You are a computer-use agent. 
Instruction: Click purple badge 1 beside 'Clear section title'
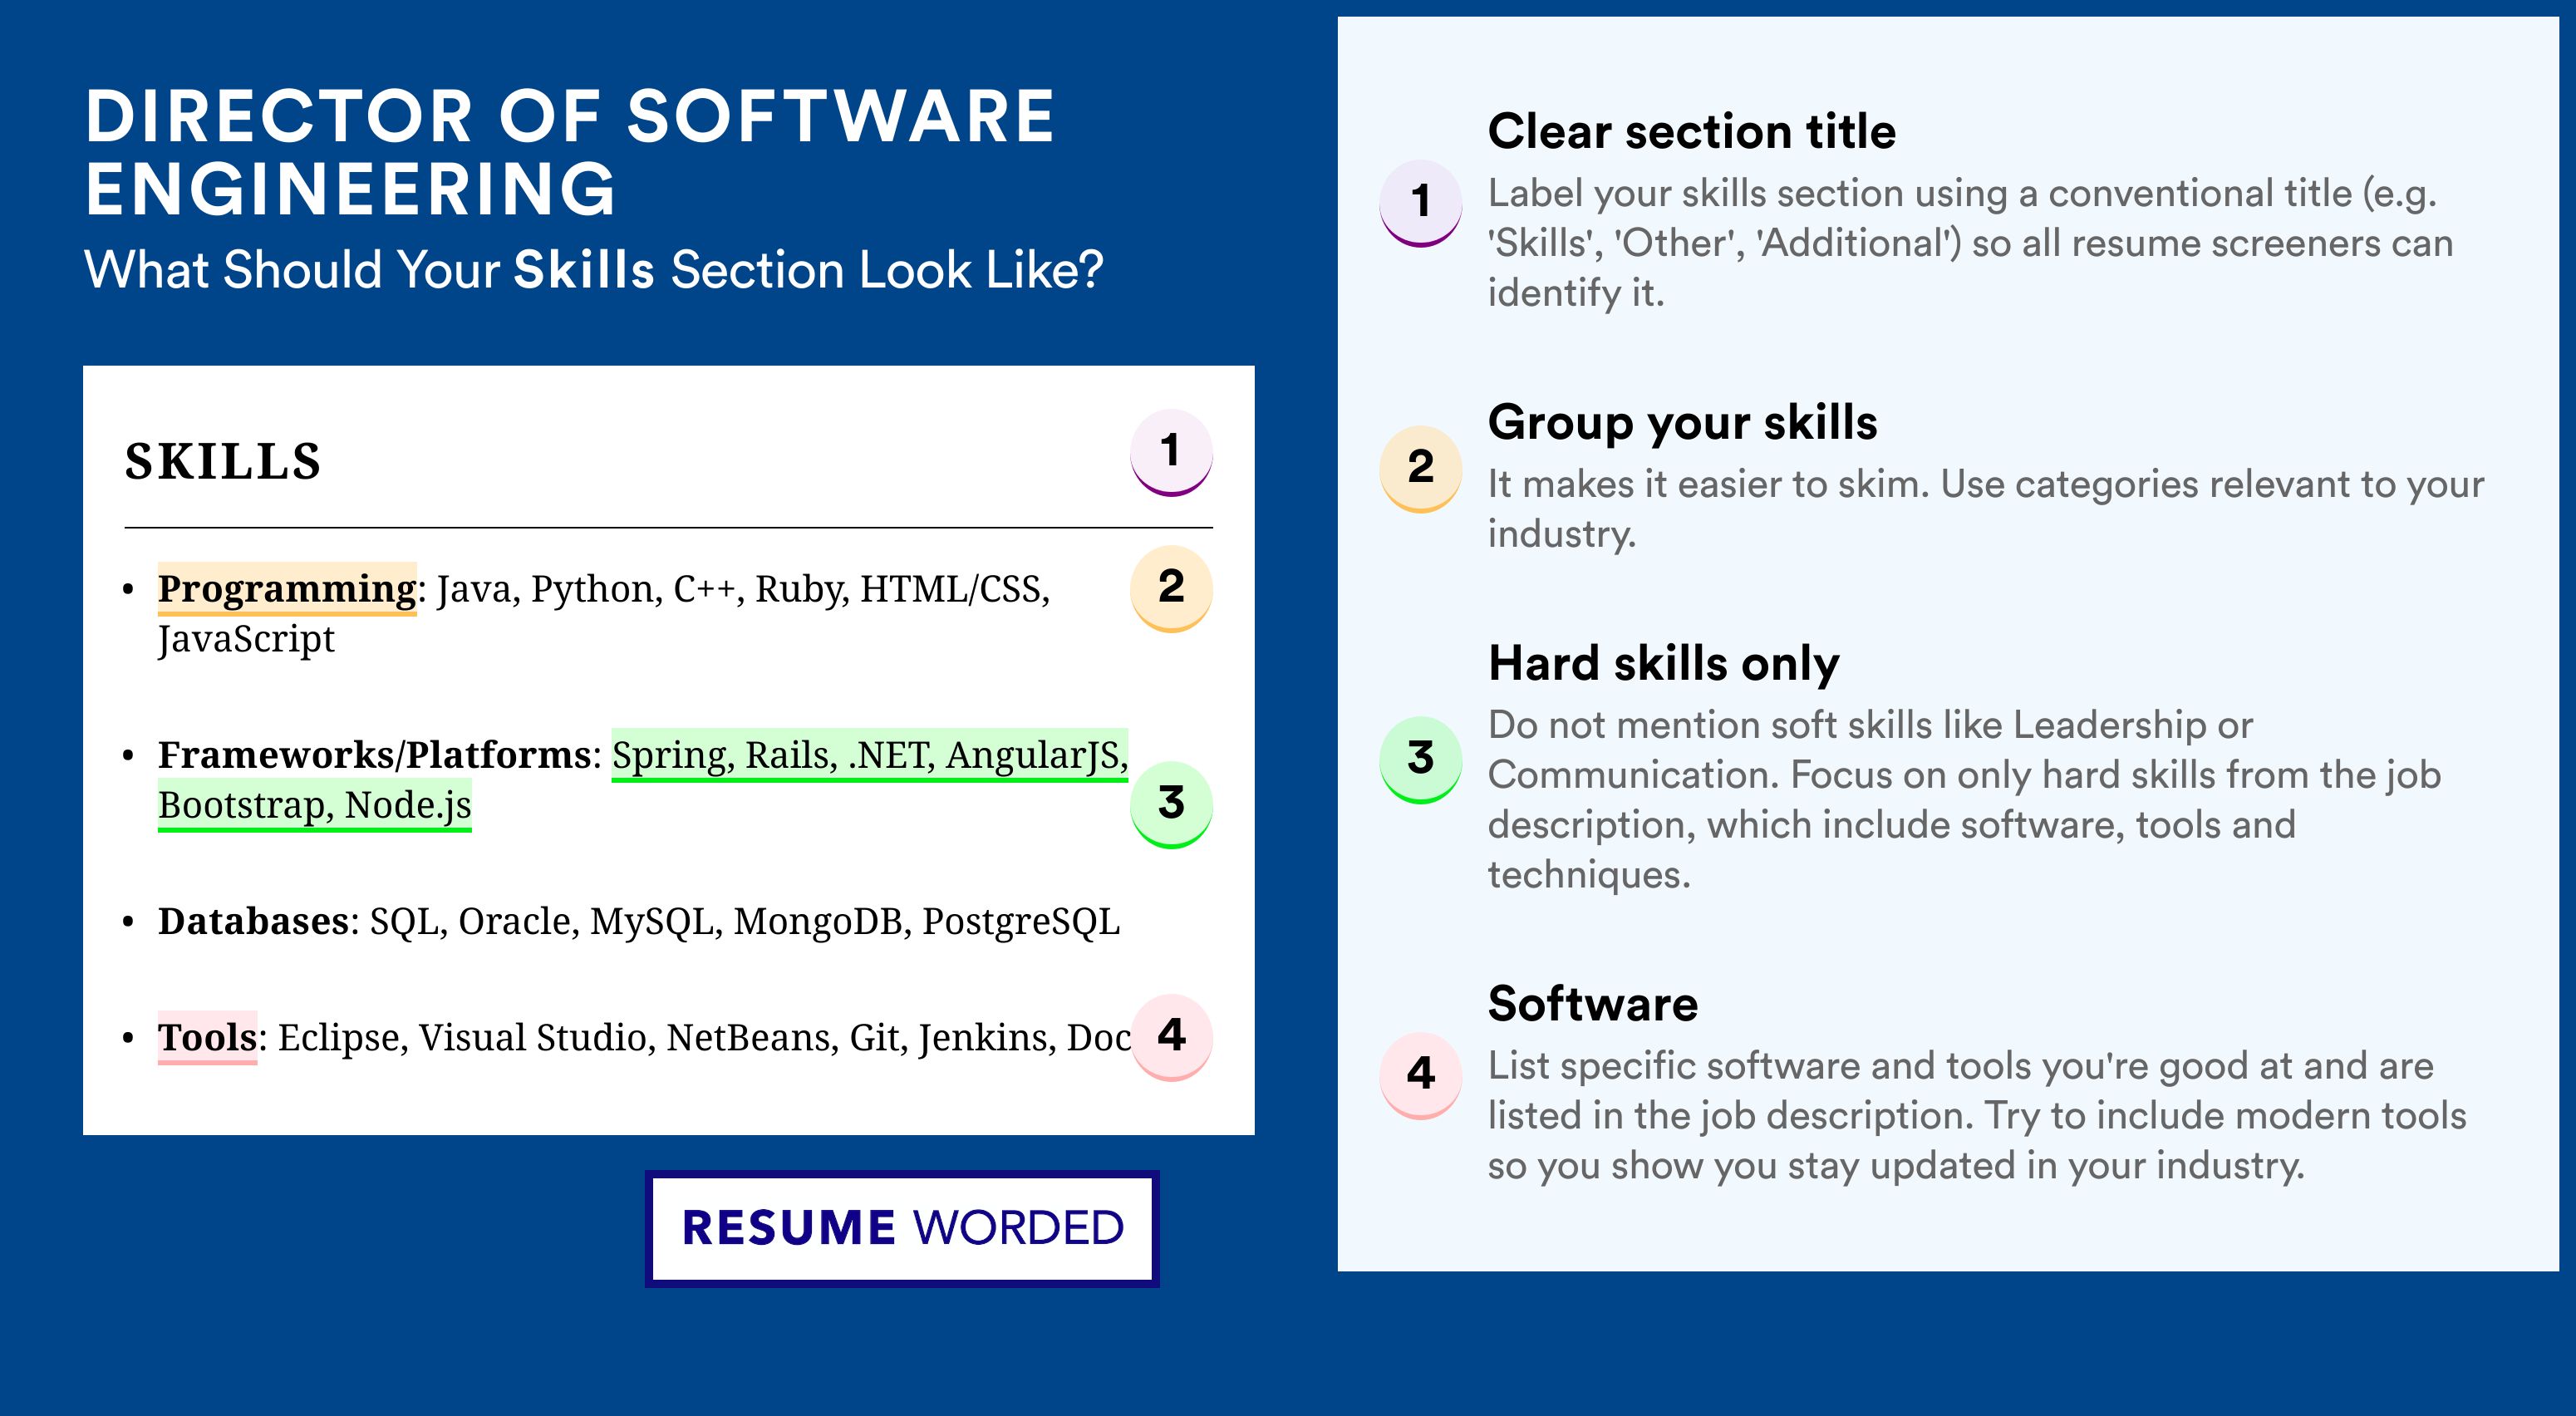pyautogui.click(x=1421, y=203)
